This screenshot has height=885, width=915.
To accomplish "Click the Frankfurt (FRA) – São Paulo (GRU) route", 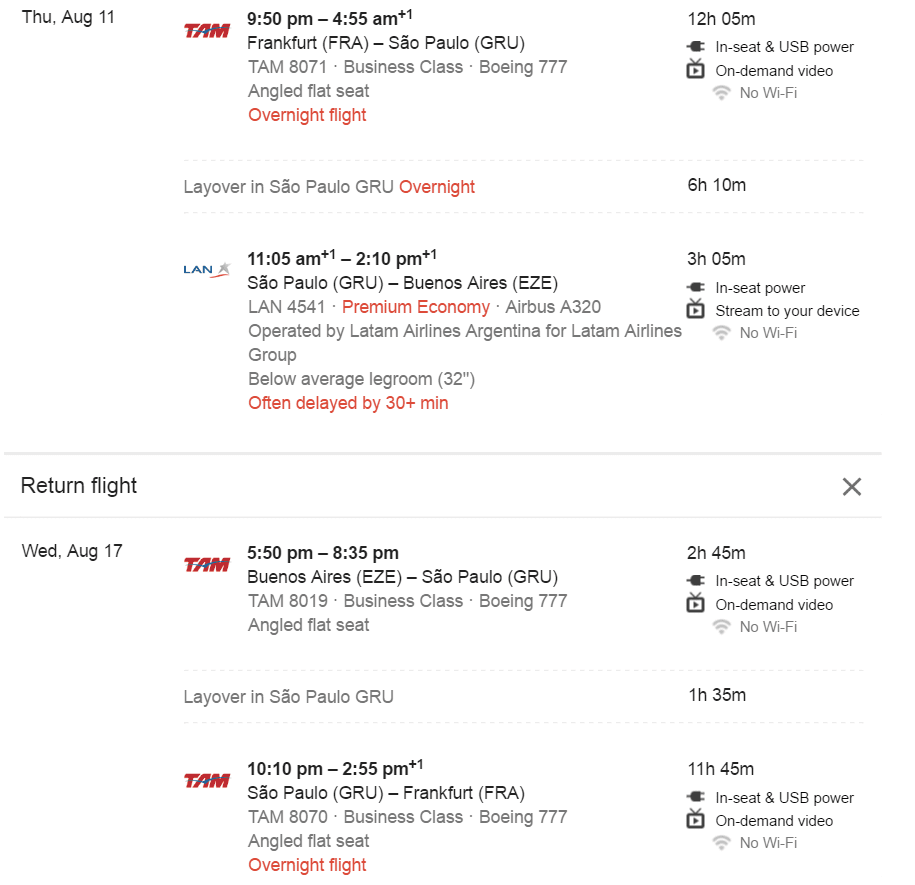I will [386, 43].
